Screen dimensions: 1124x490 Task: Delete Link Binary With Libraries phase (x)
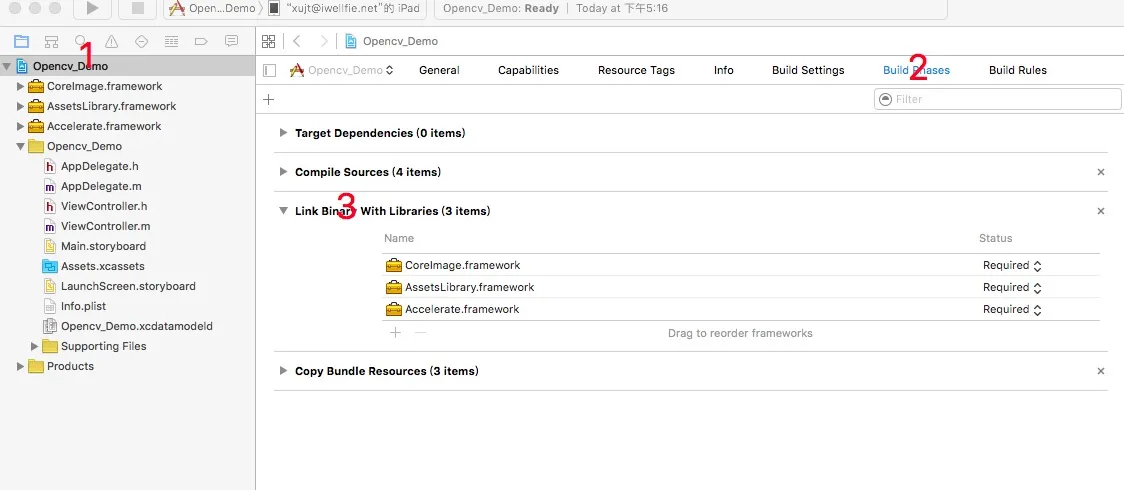1101,211
